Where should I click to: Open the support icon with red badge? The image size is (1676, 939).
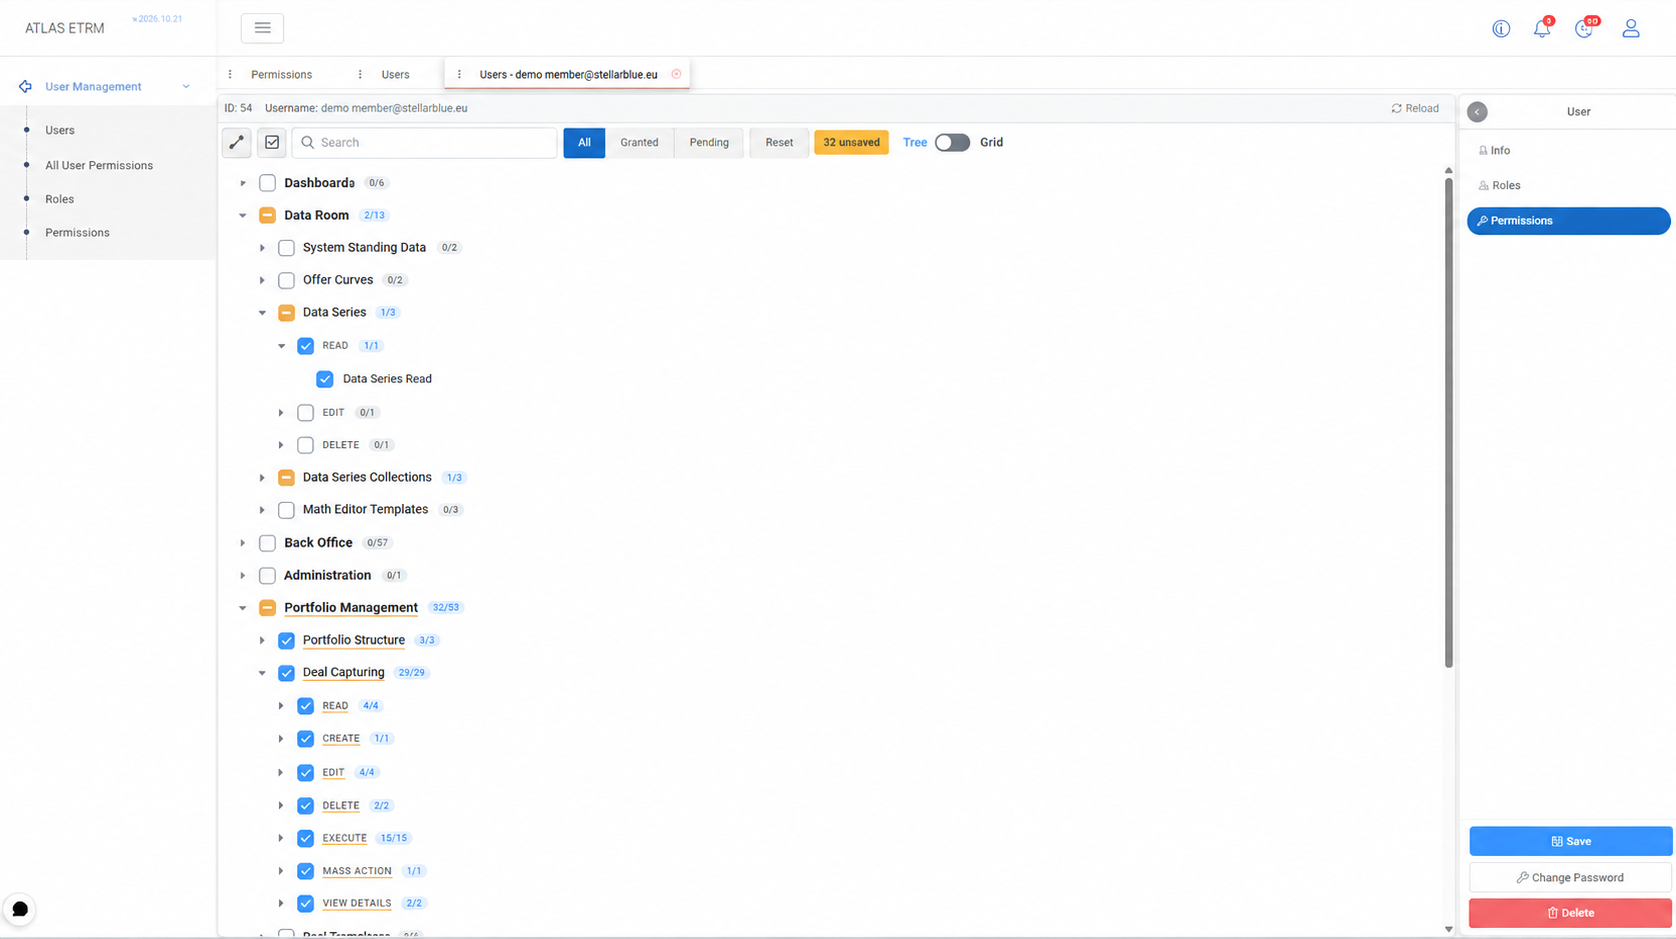[x=1584, y=29]
